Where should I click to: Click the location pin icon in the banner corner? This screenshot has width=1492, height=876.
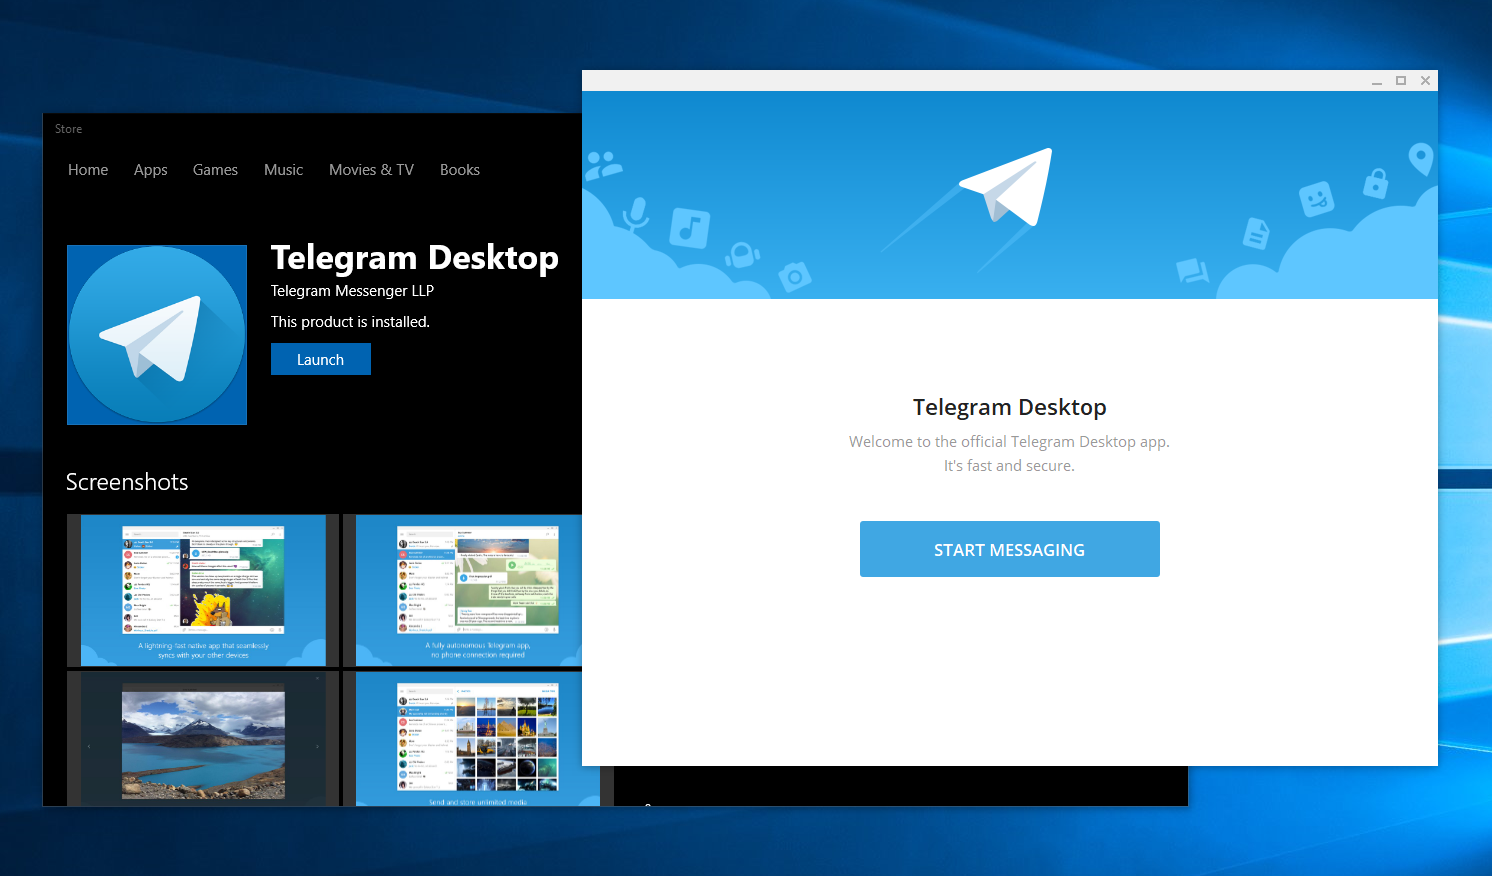(x=1421, y=160)
